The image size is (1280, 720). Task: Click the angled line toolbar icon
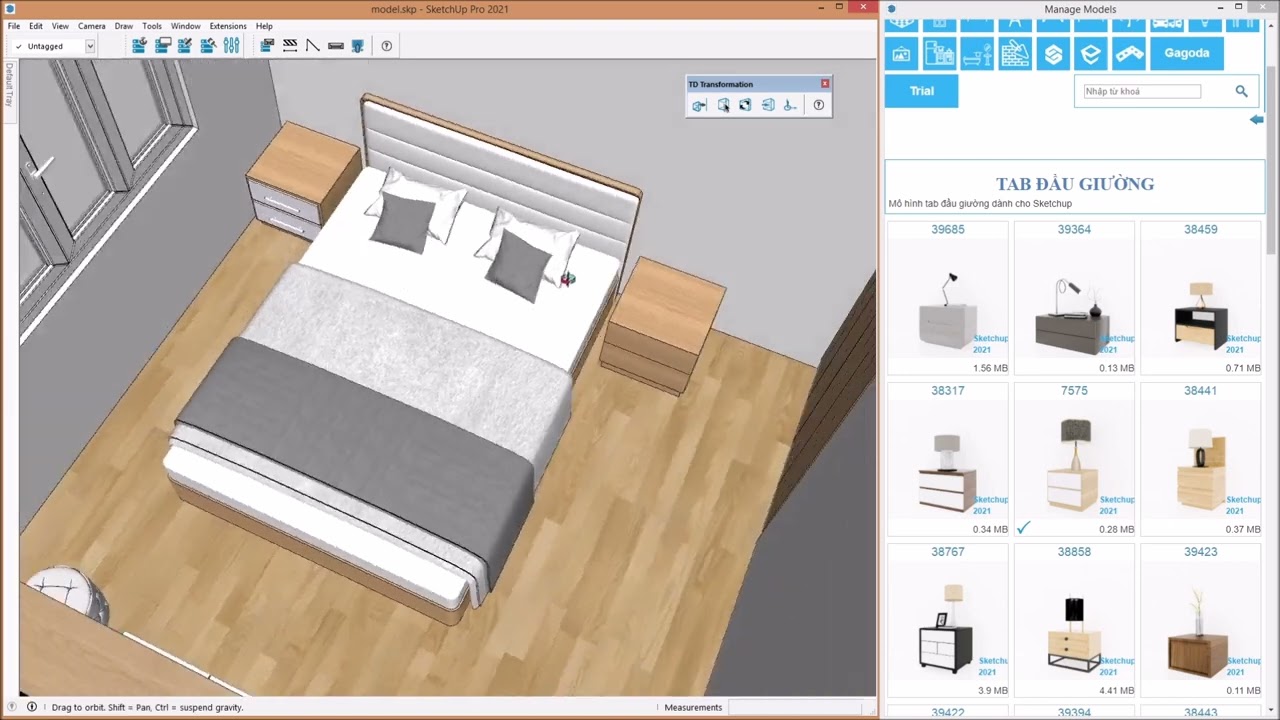tap(313, 45)
